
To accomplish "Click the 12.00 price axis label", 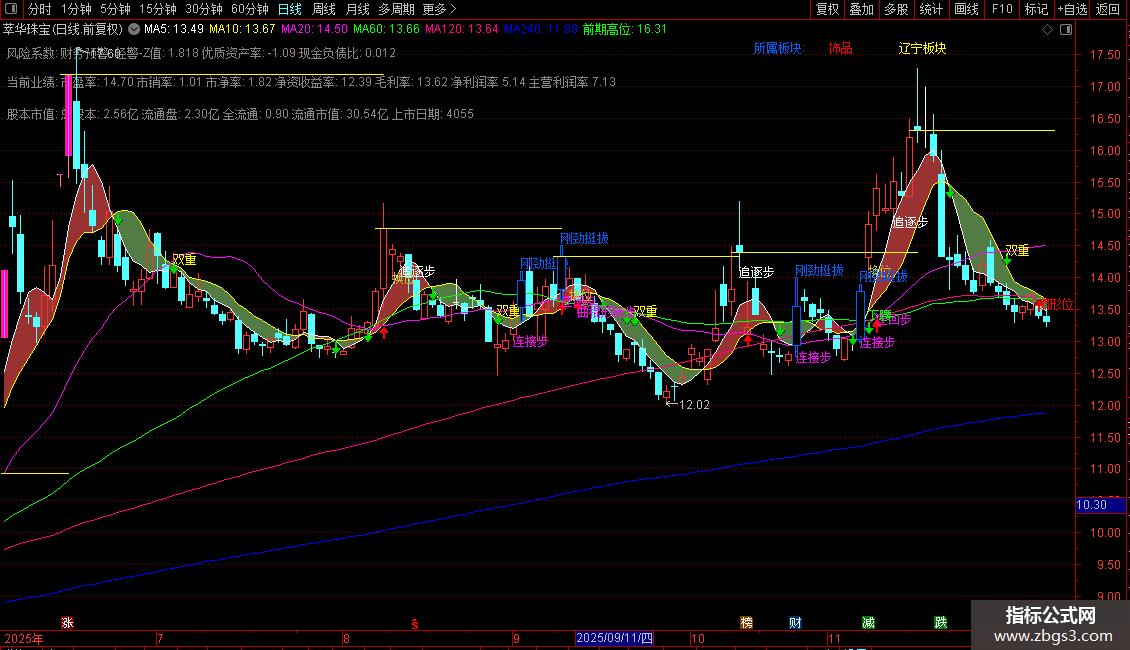I will pos(1105,406).
